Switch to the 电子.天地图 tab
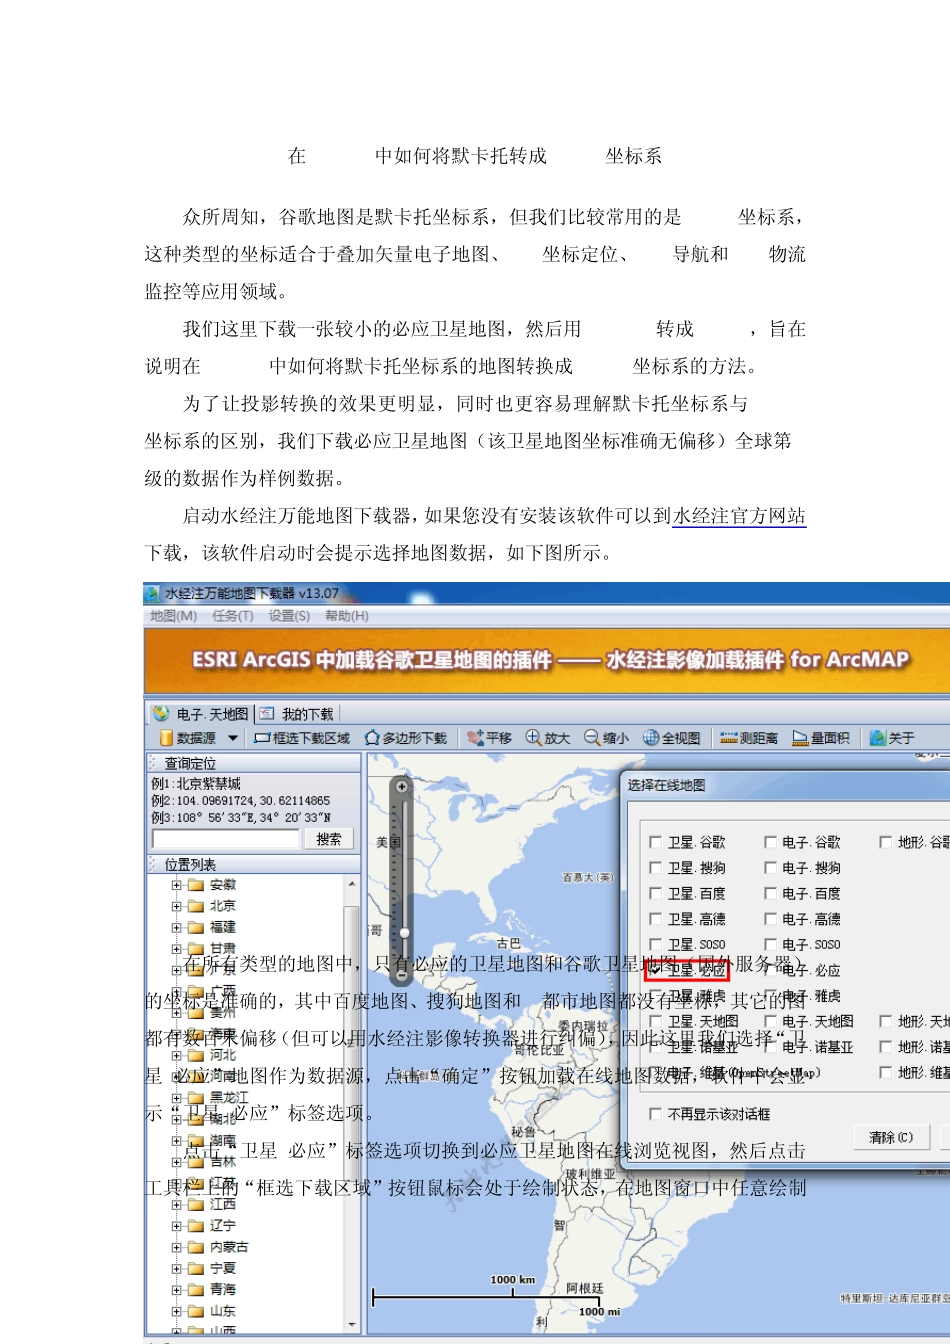 [x=200, y=713]
